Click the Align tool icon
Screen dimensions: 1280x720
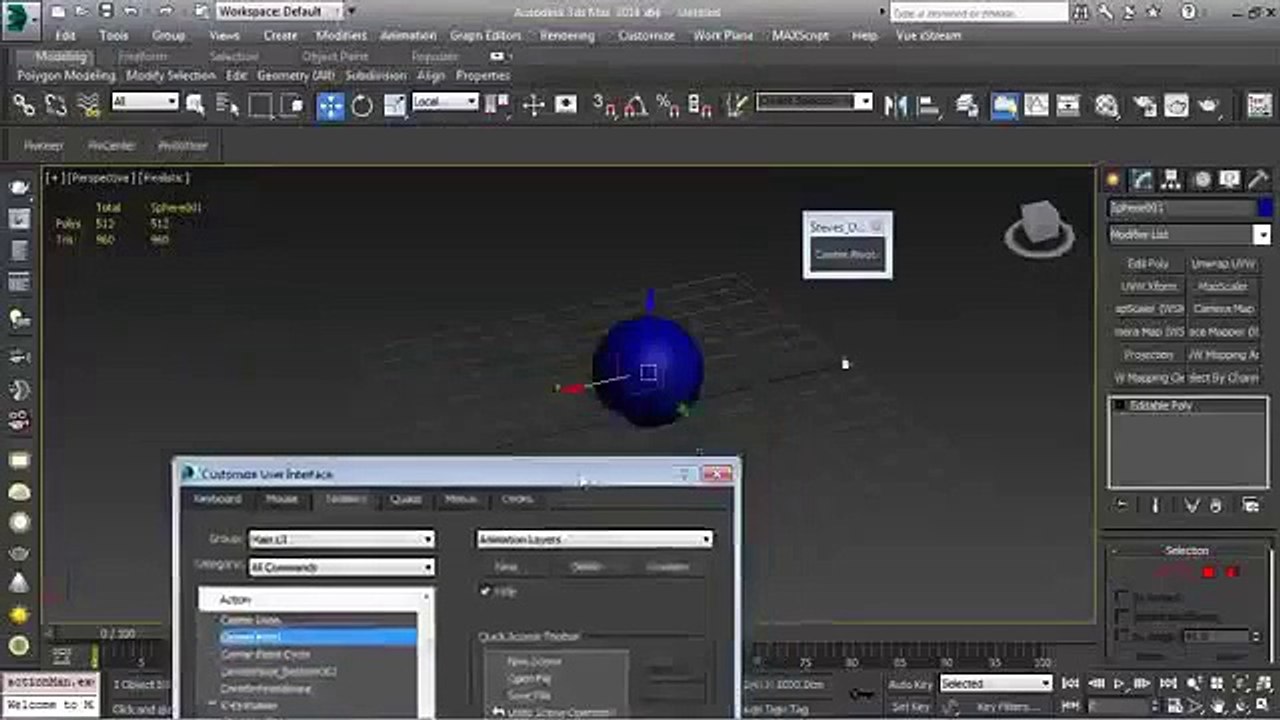pos(928,105)
